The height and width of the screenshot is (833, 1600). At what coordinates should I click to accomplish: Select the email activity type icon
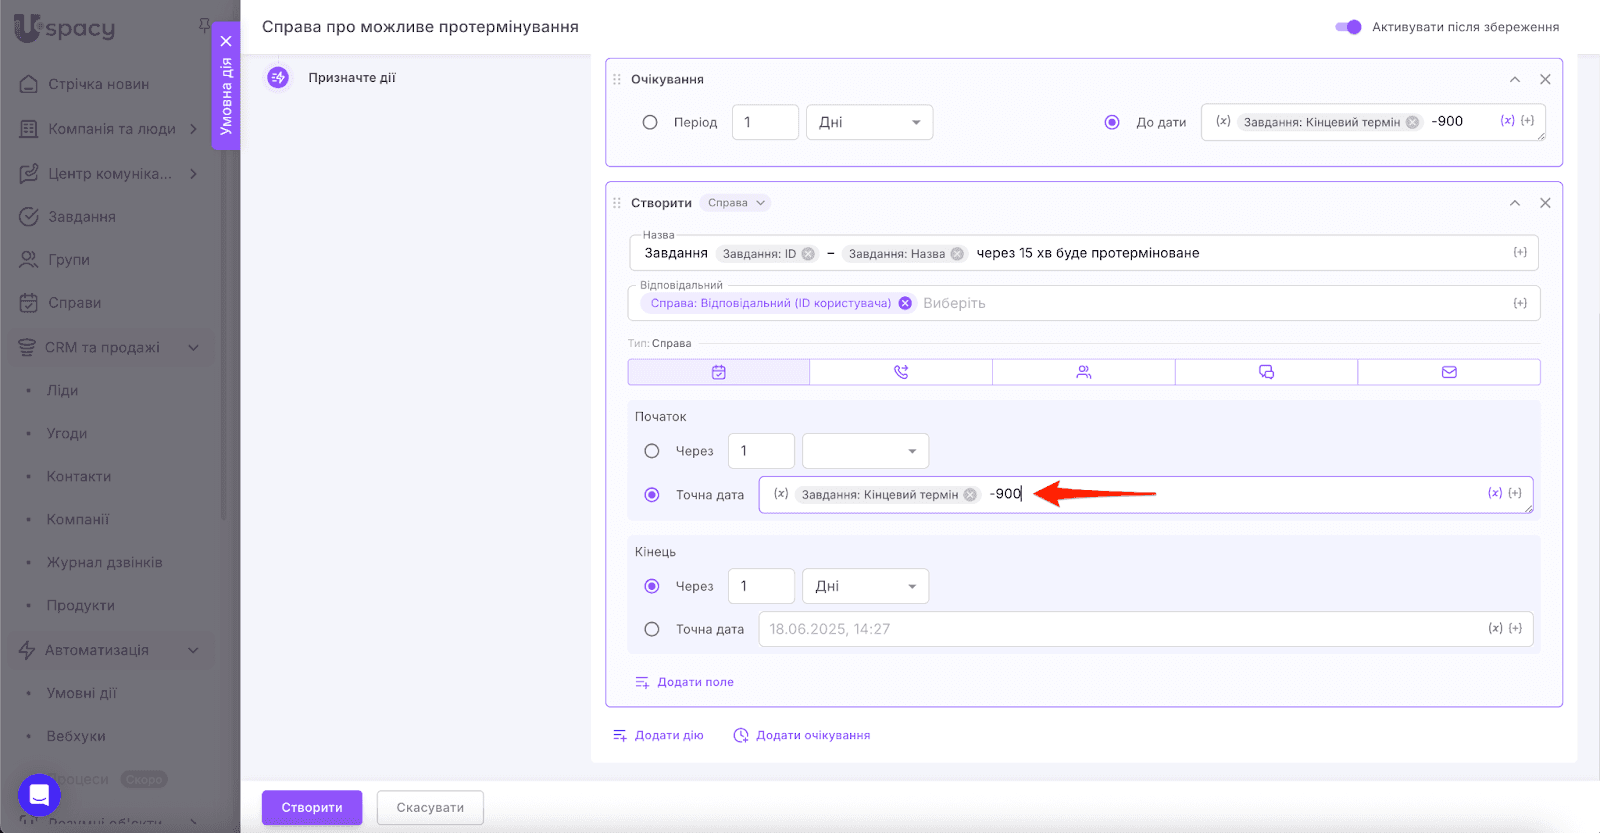tap(1449, 372)
